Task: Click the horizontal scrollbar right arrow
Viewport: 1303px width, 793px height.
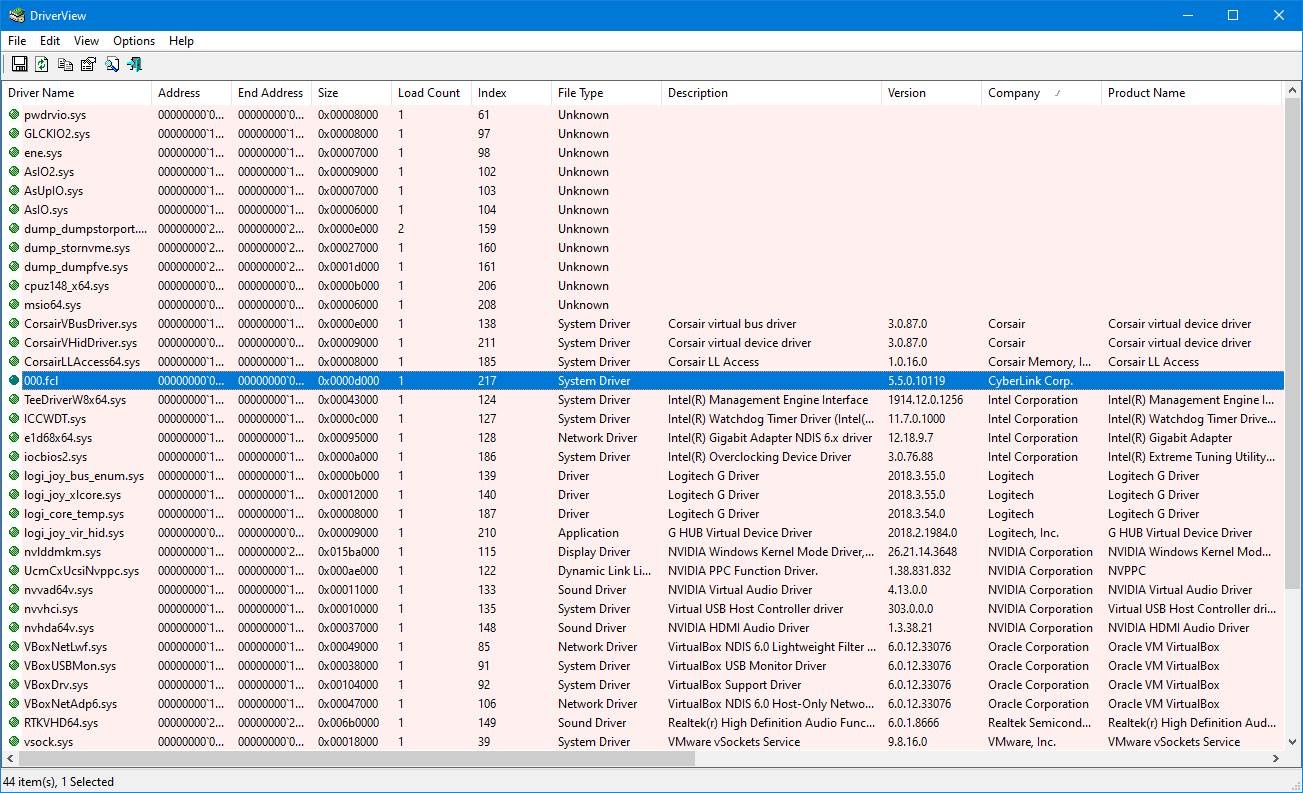Action: (1275, 759)
